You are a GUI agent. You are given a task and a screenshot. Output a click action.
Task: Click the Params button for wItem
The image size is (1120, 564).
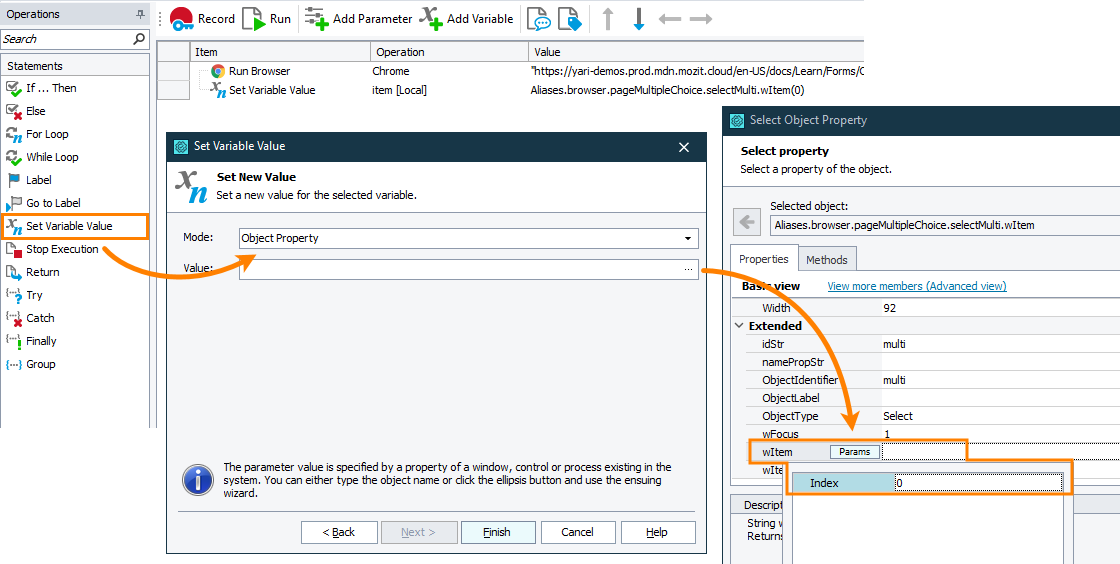pyautogui.click(x=854, y=452)
